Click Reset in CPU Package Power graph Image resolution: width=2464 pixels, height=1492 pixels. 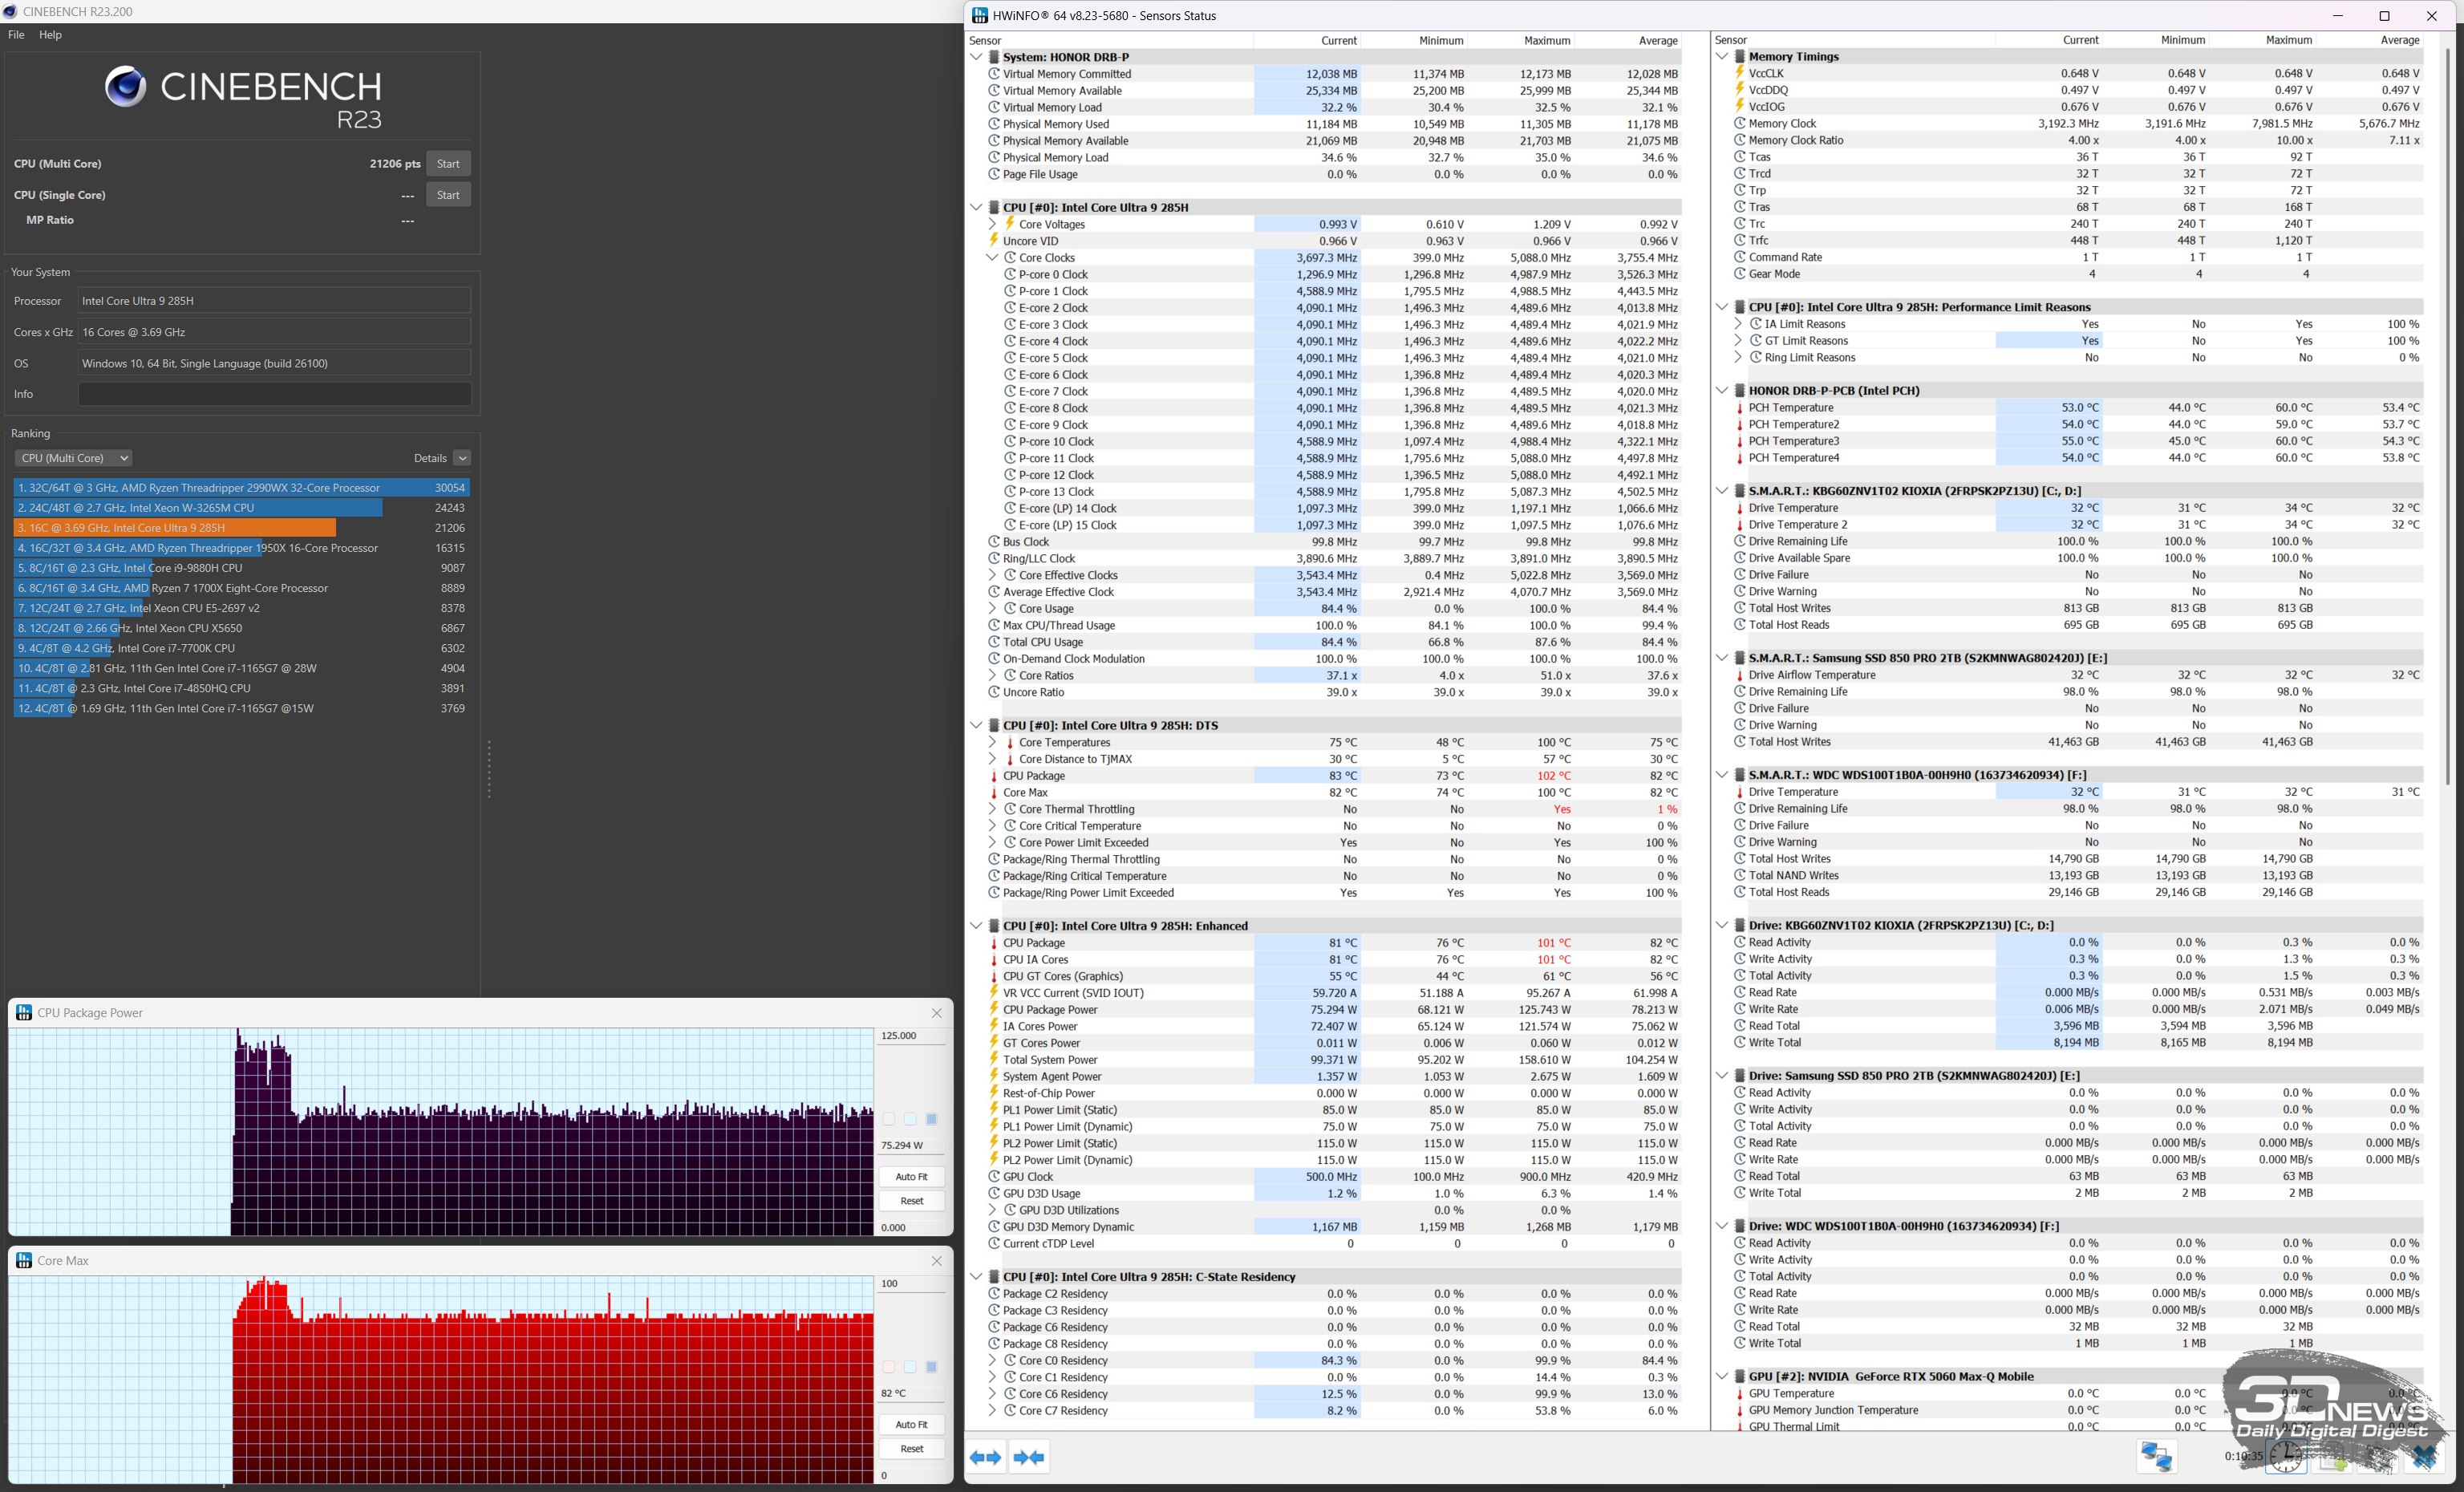tap(912, 1201)
